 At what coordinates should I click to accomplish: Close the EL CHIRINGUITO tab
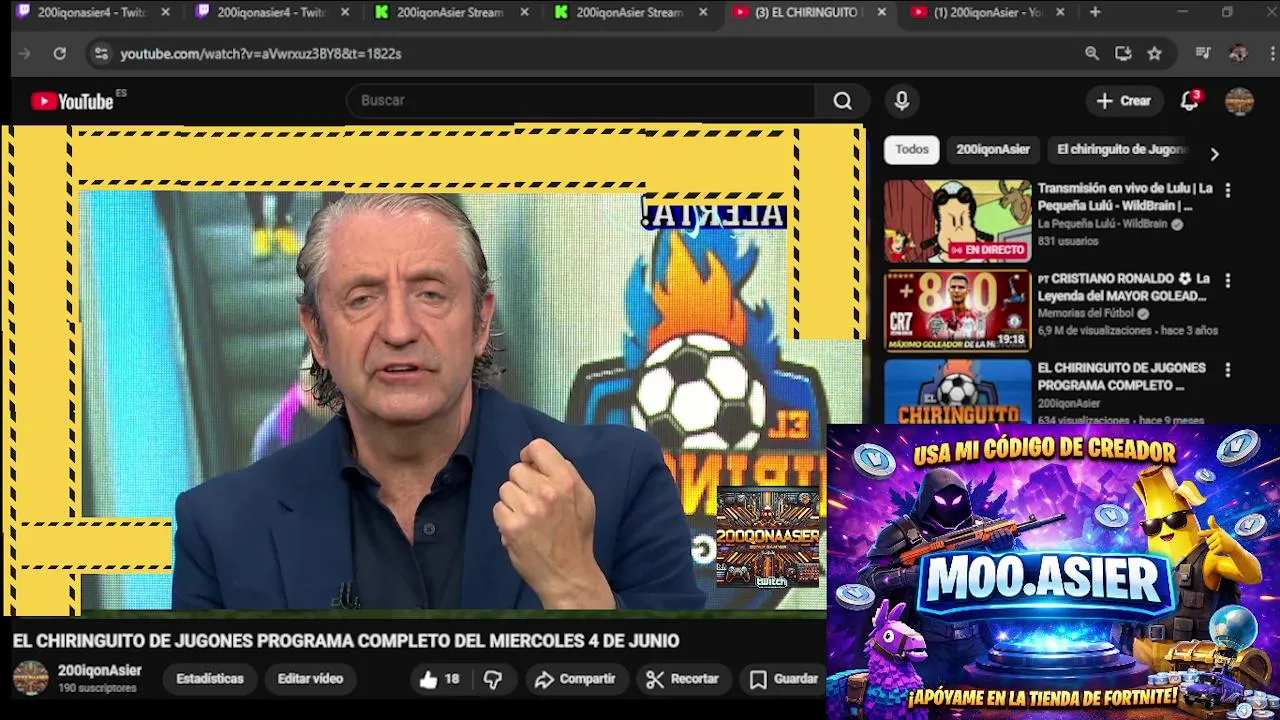pyautogui.click(x=881, y=12)
